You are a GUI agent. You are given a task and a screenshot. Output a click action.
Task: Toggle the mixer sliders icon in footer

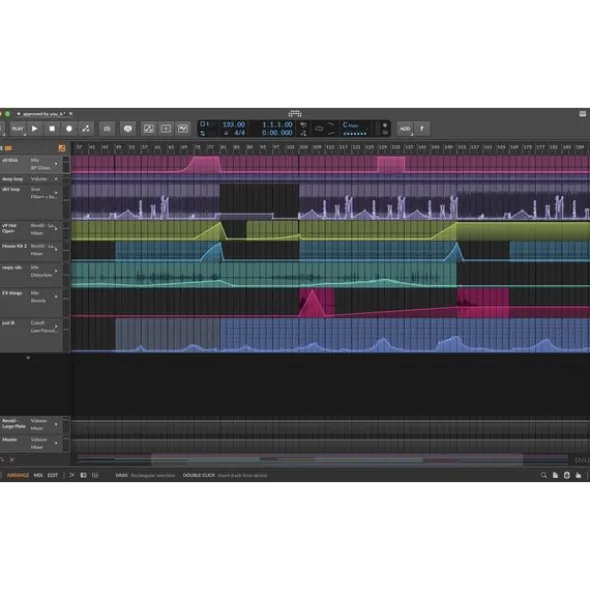point(95,475)
